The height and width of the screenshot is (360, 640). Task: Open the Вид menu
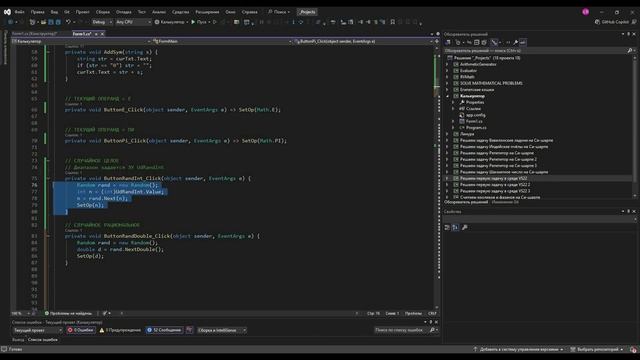click(54, 12)
